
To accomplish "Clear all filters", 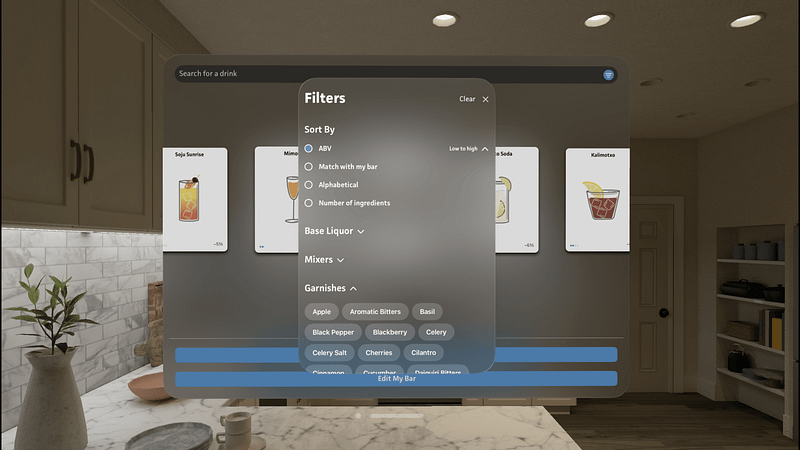I will coord(467,99).
